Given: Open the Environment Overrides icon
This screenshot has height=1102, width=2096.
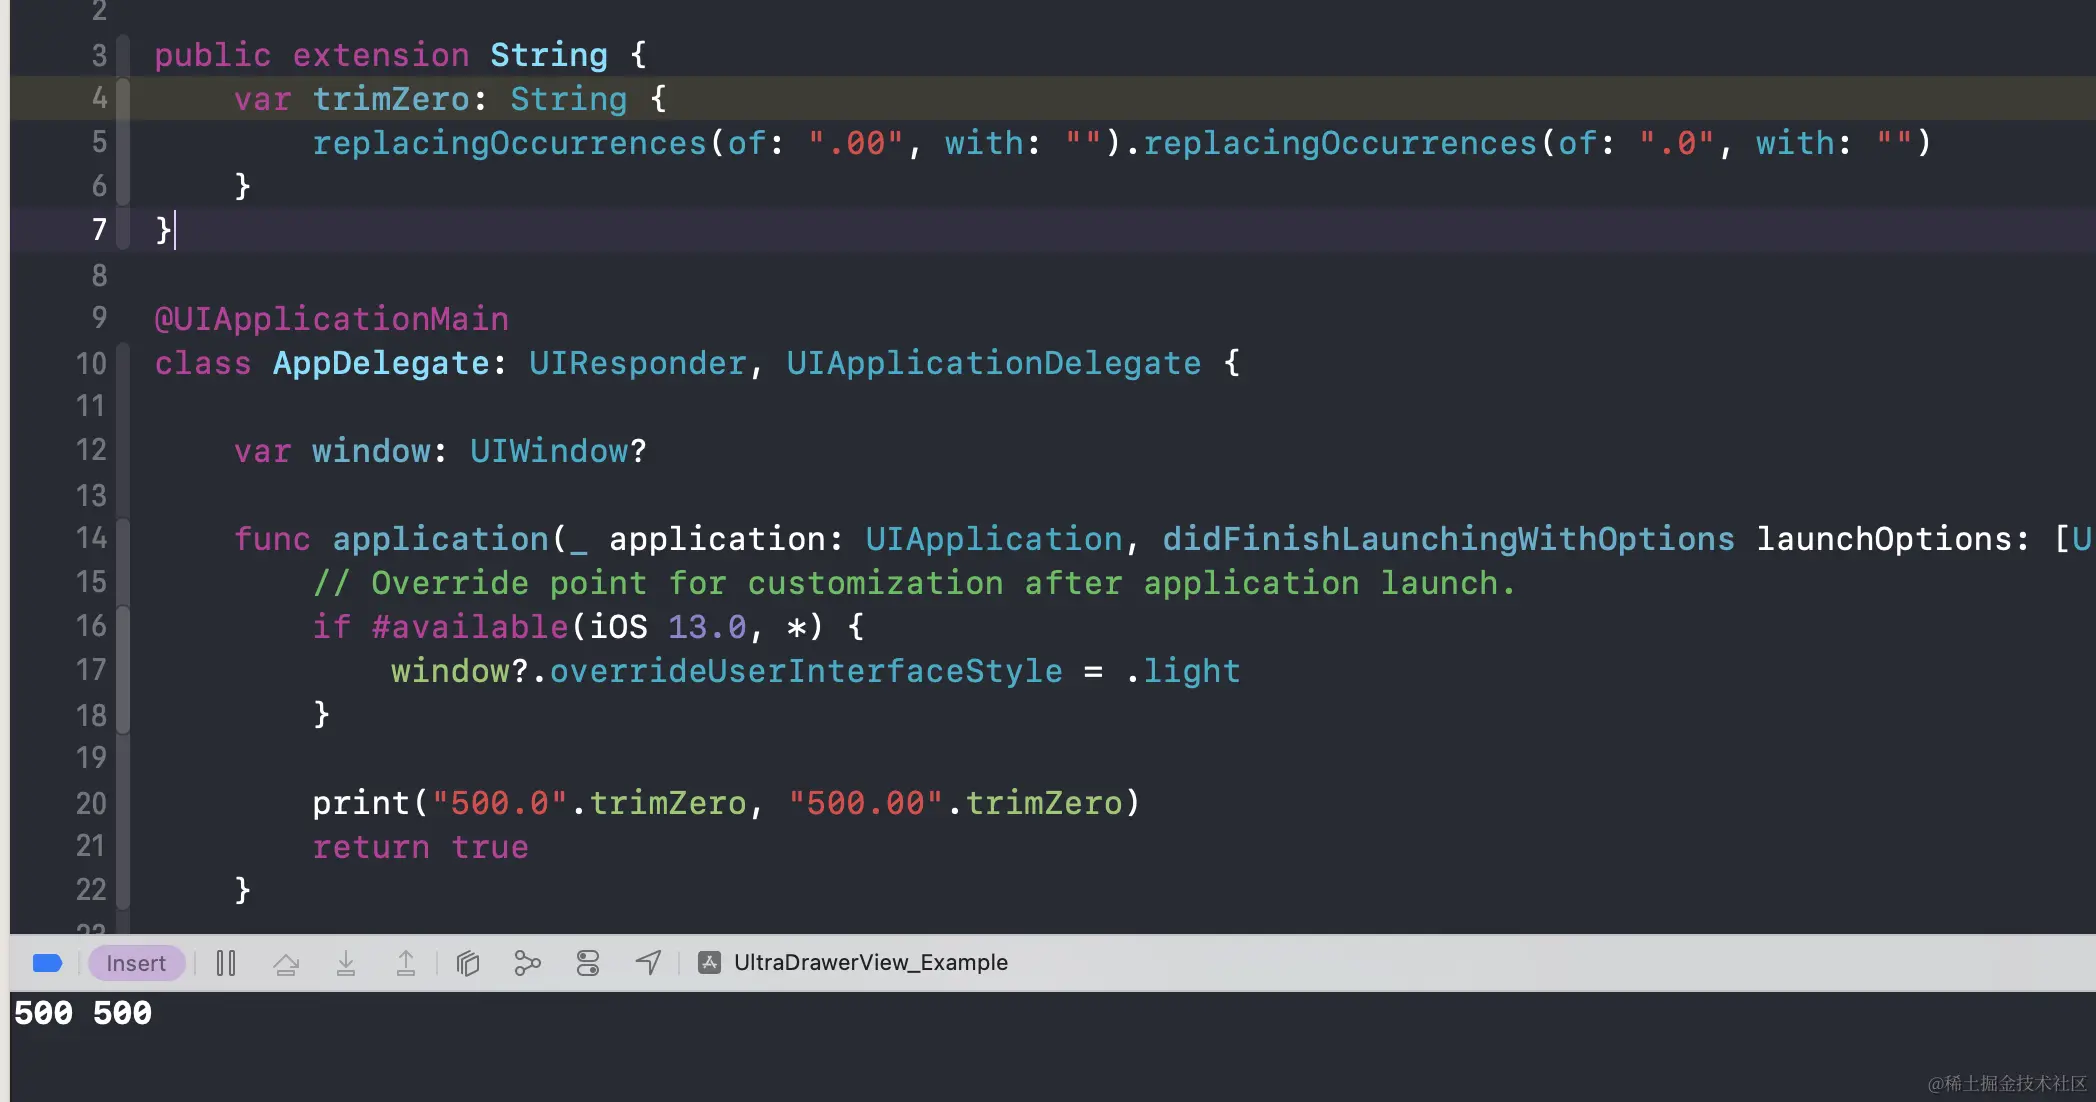Looking at the screenshot, I should coord(588,963).
